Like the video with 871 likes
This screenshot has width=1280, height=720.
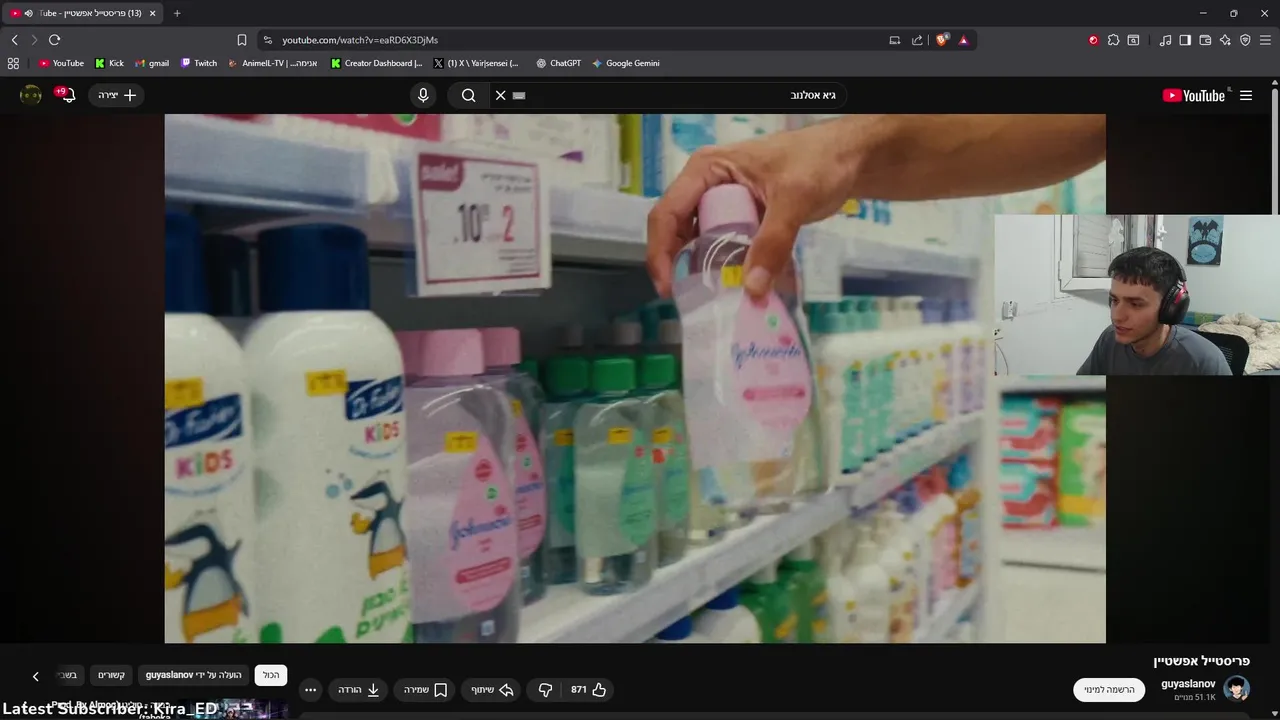[589, 689]
